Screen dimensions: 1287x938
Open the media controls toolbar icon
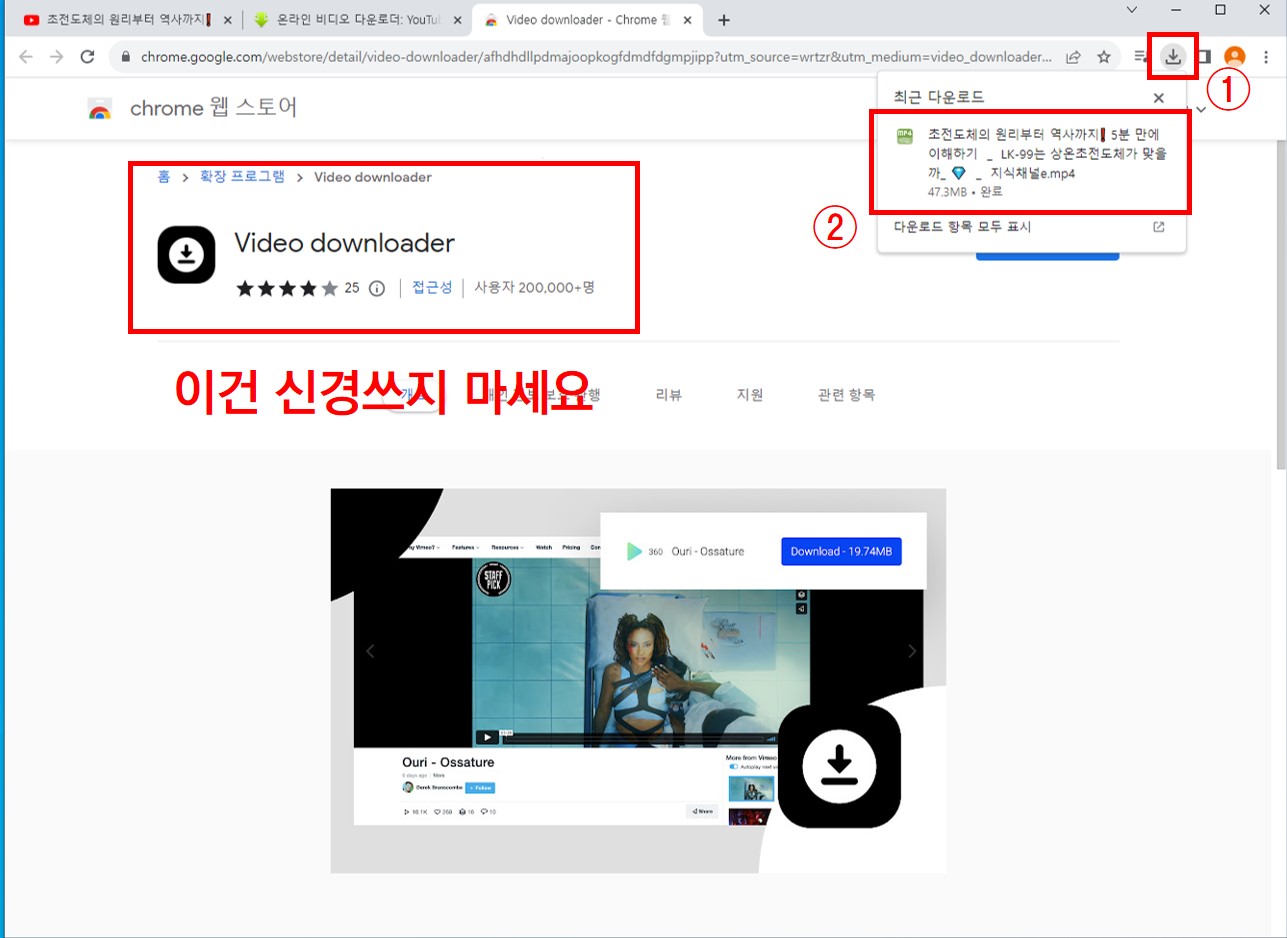[x=1142, y=57]
